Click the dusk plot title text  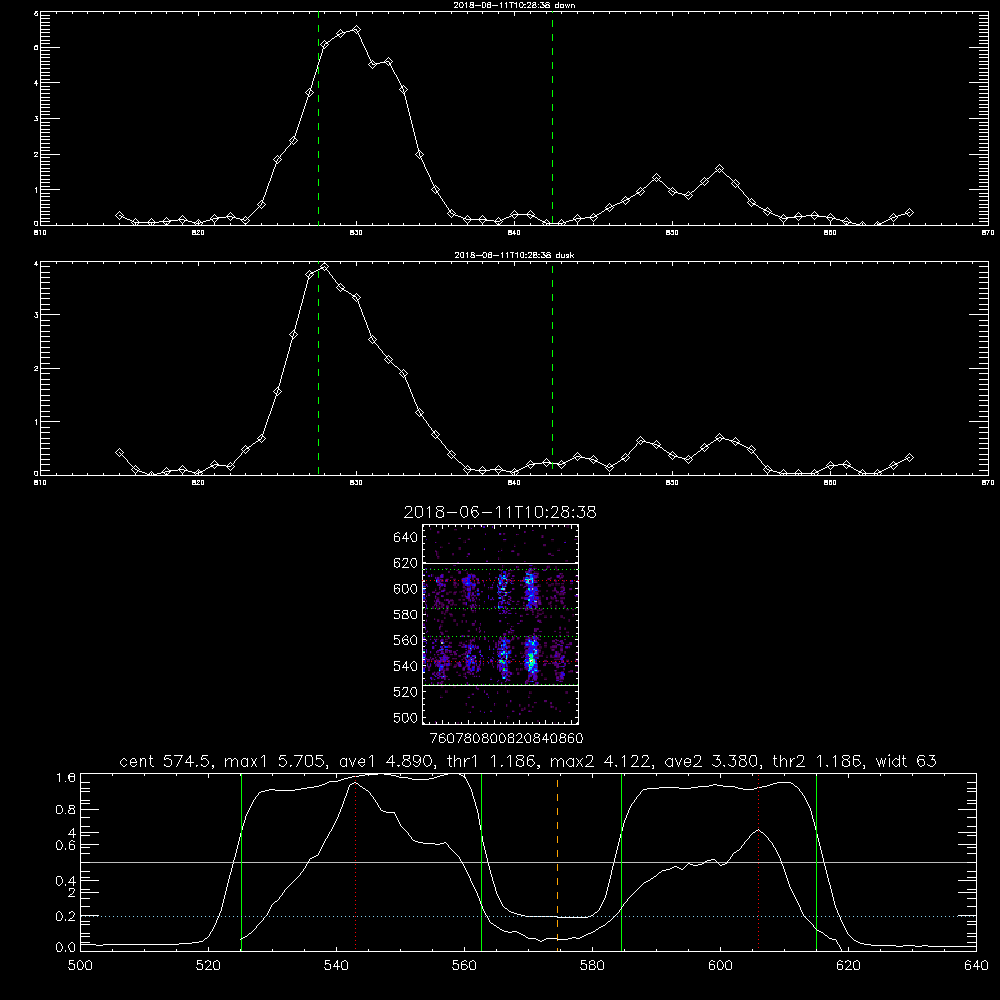pos(514,255)
